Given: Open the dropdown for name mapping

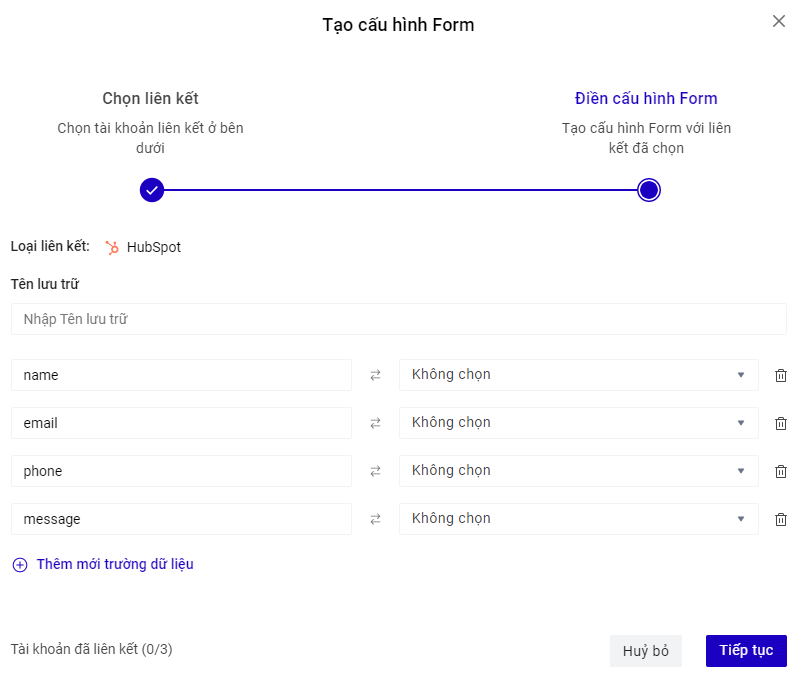Looking at the screenshot, I should coord(578,375).
